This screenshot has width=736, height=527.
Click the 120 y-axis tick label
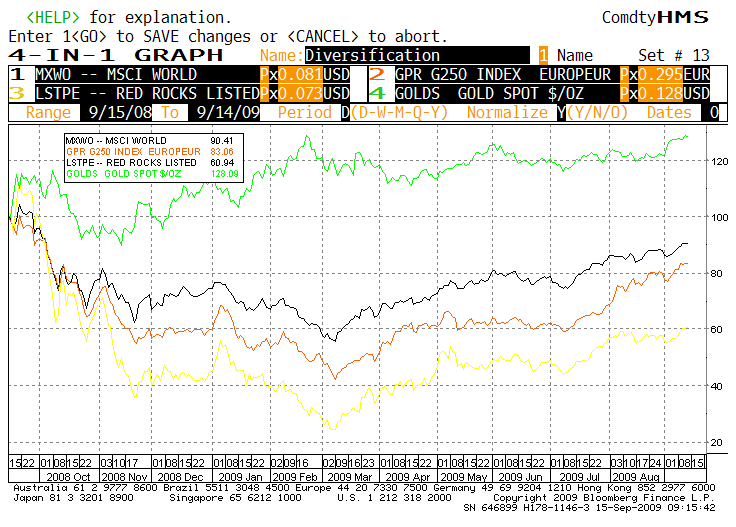[720, 161]
